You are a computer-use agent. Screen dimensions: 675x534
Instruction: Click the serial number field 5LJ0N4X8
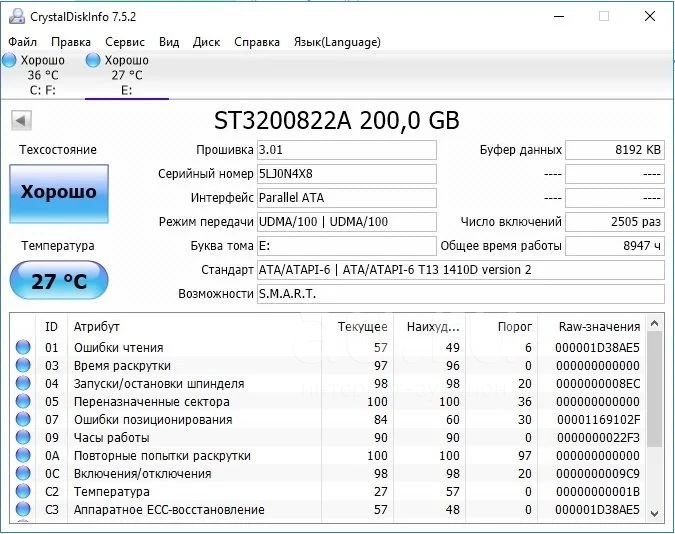347,174
